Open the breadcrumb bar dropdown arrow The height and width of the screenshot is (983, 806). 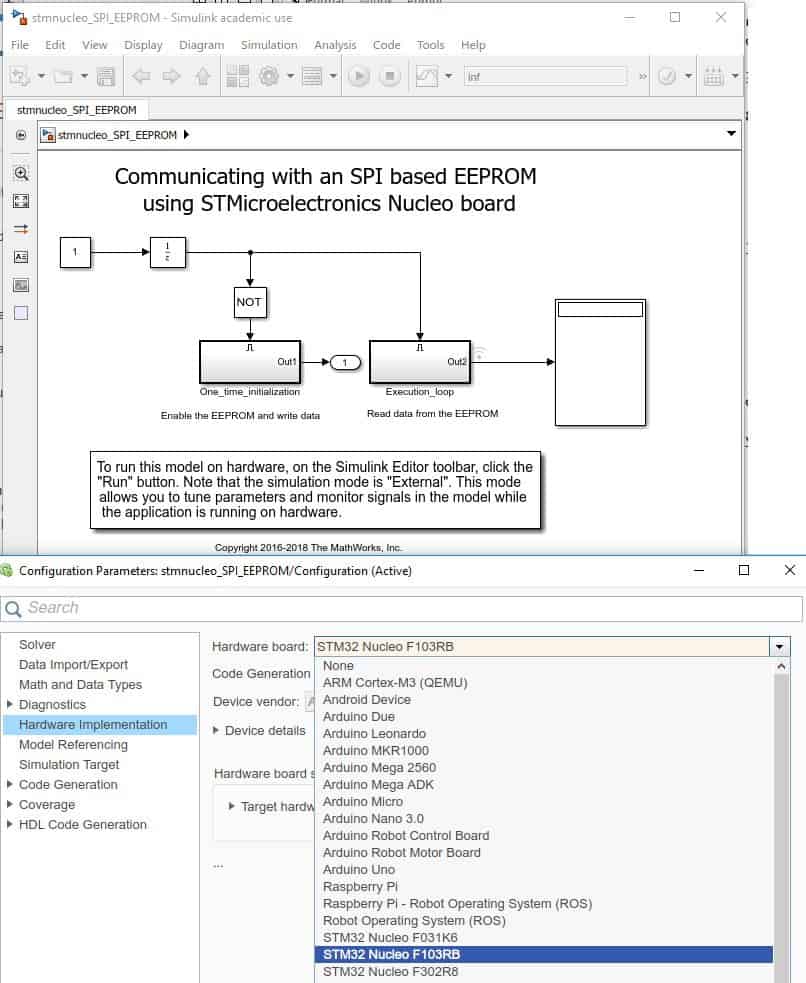coord(731,134)
